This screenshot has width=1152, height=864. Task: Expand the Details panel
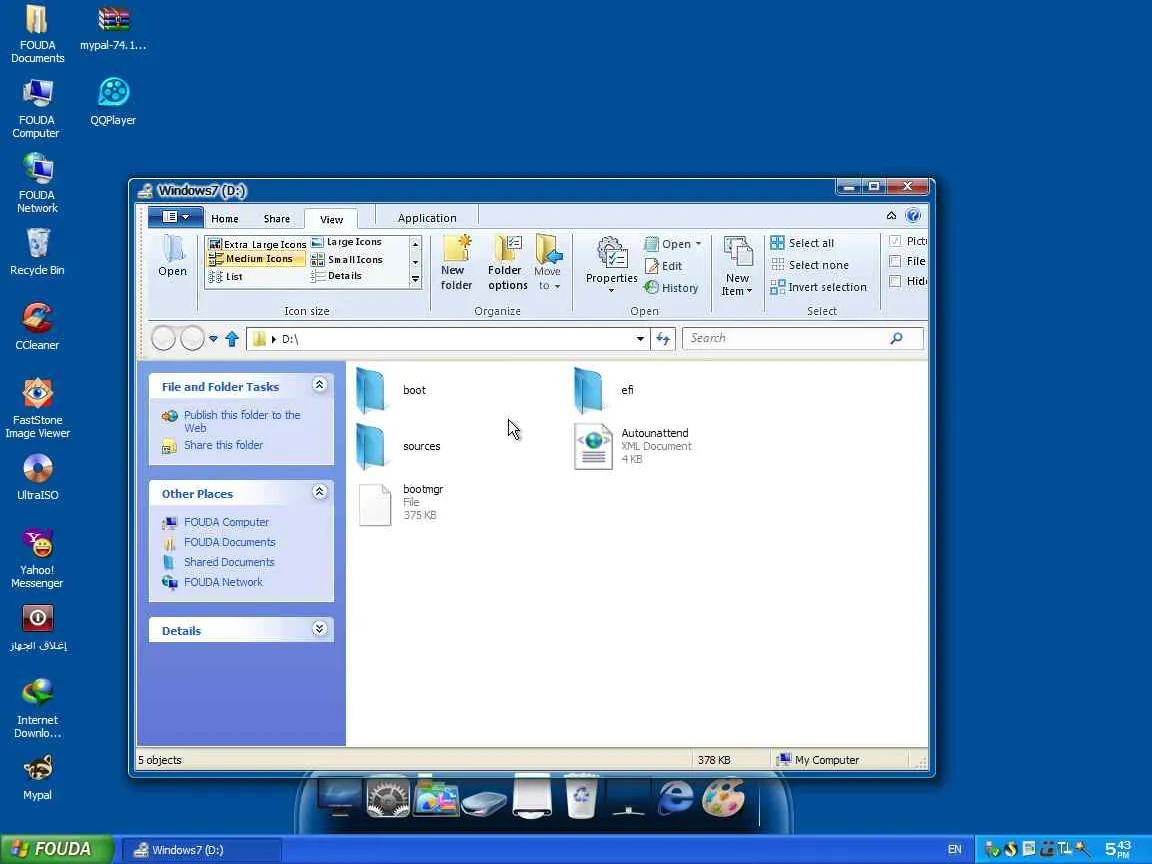point(320,628)
